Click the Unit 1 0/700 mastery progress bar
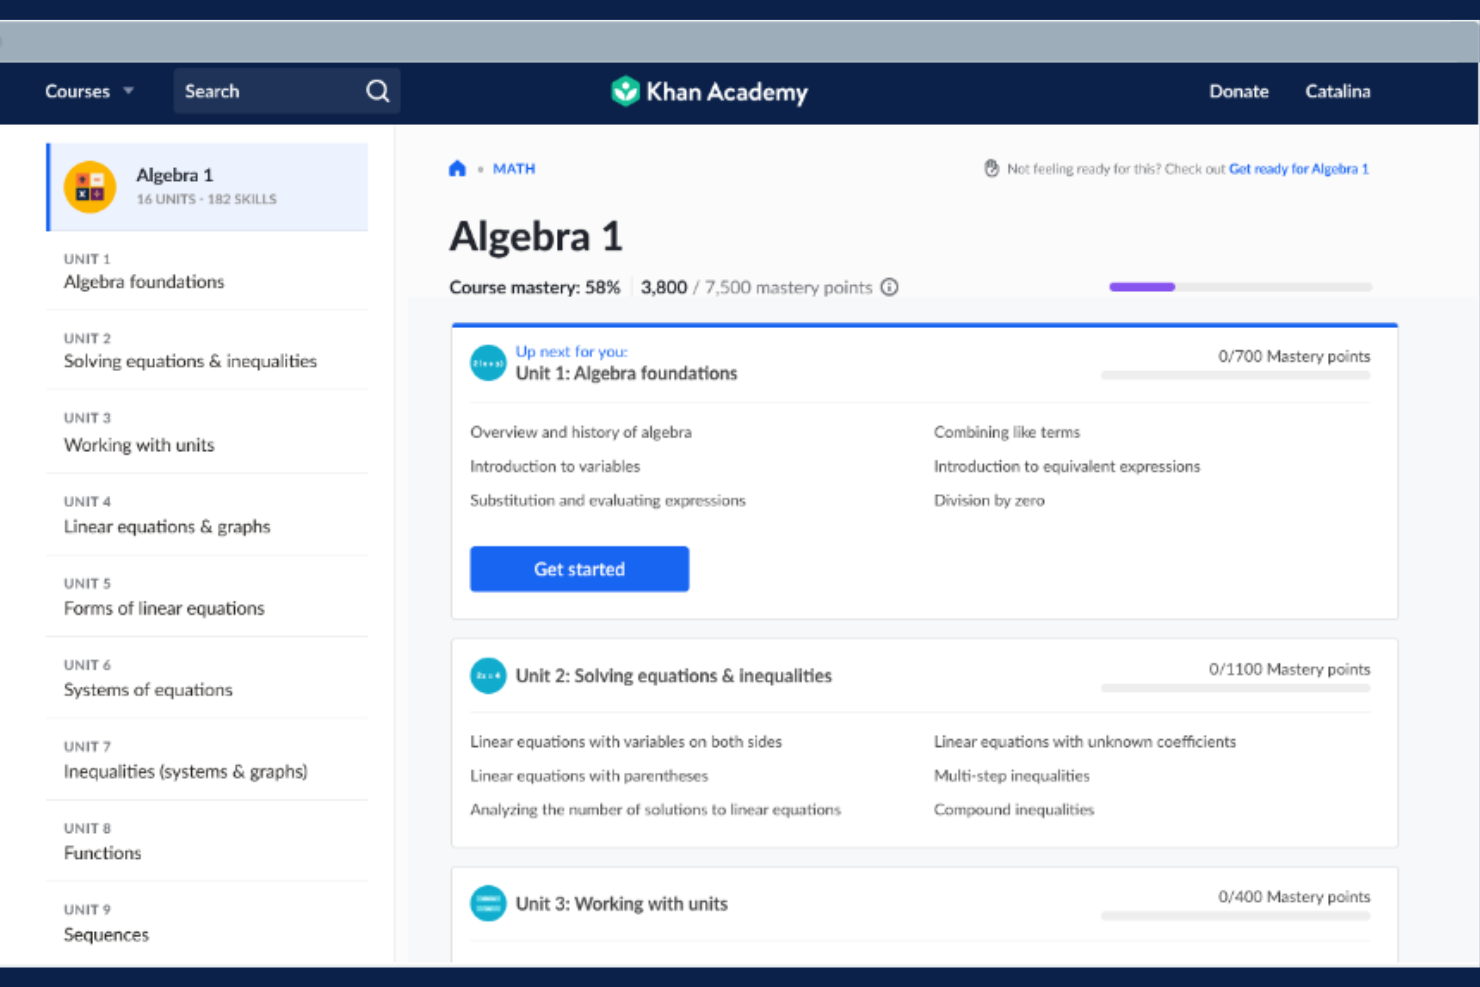 pos(1235,375)
